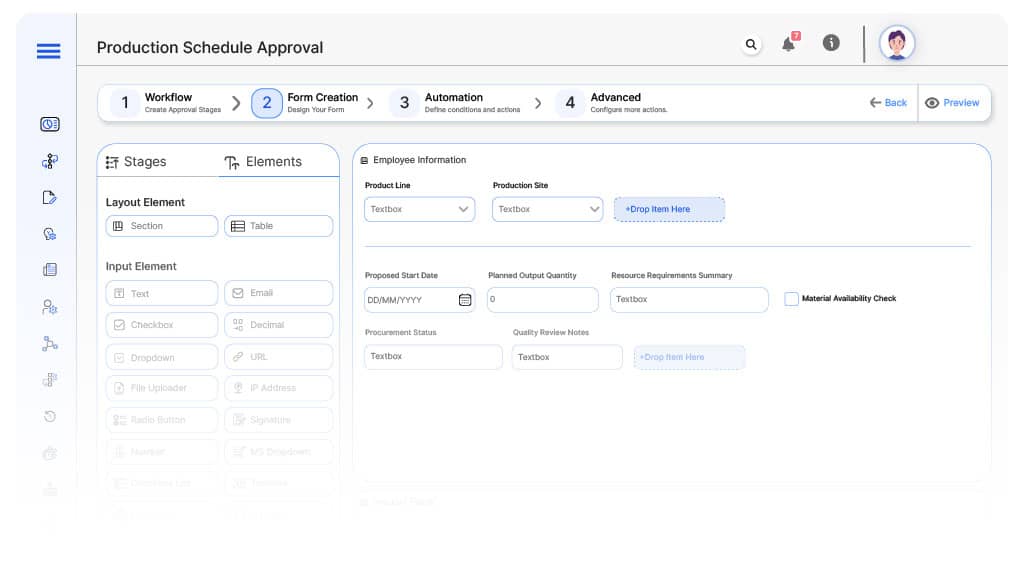Select the Signature element
Screen dimensions: 1024x576
[279, 420]
